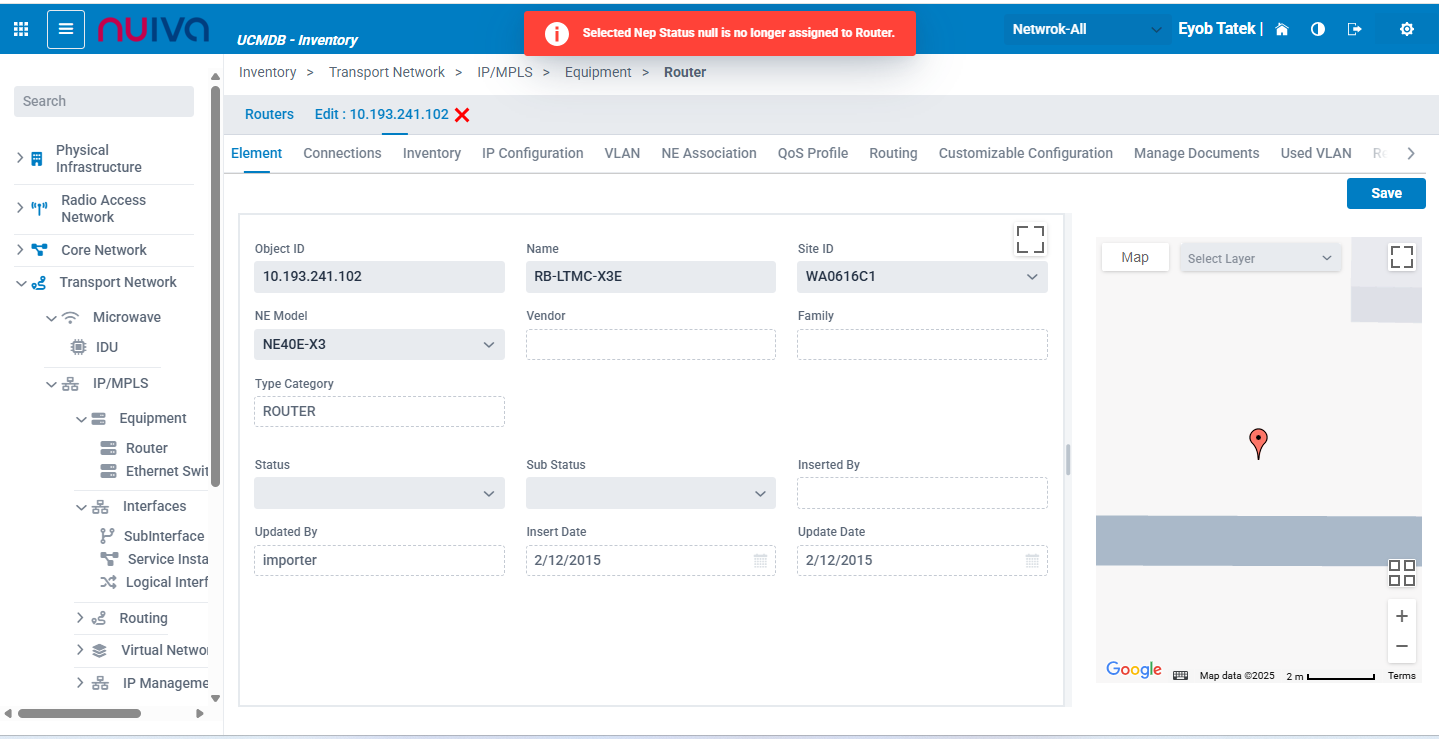Open the Site ID dropdown
This screenshot has height=739, width=1439.
(x=1032, y=277)
